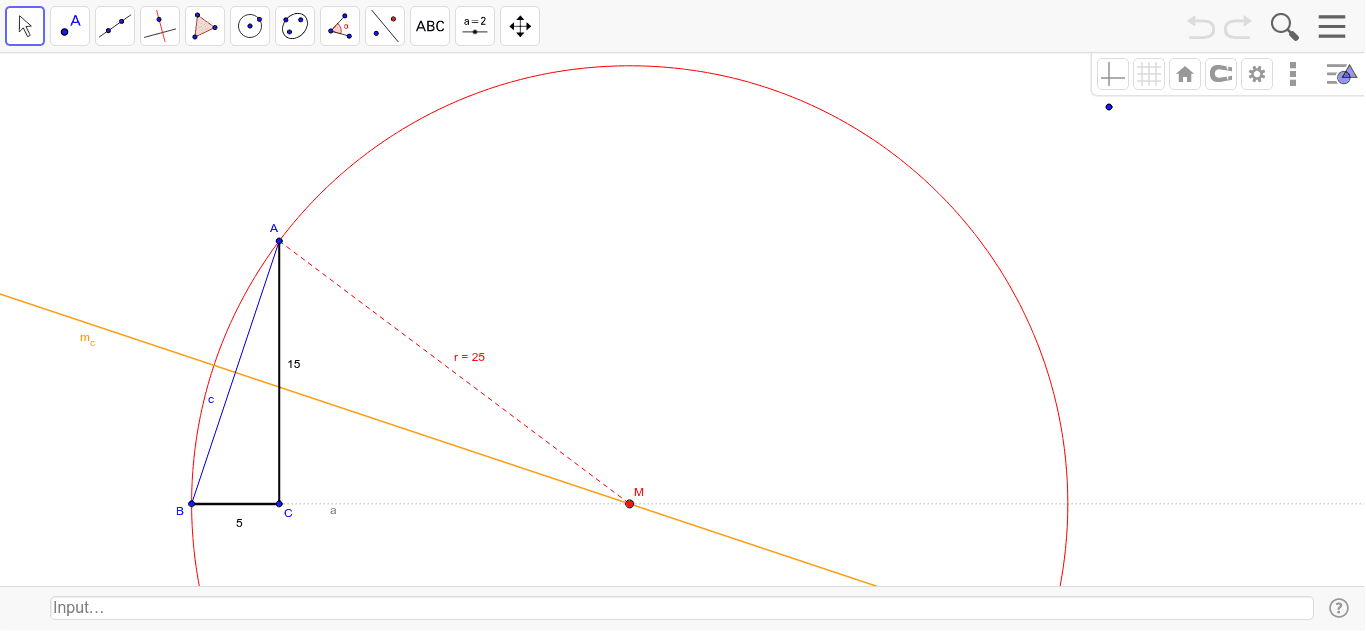Click the orange line label m_c

[x=88, y=338]
